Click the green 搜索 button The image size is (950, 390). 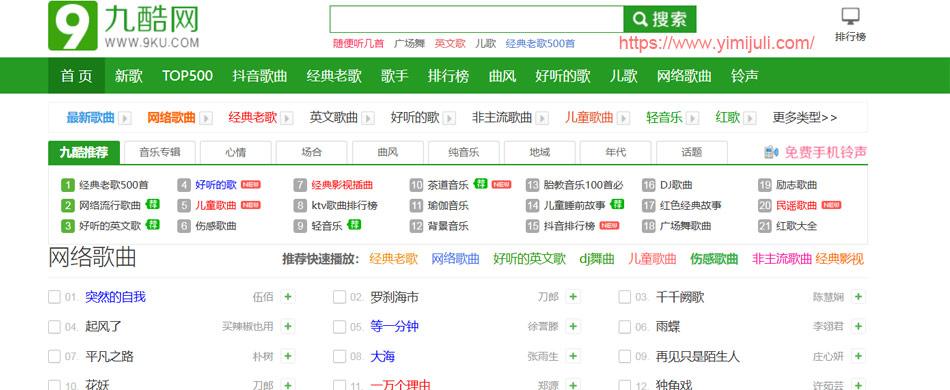(660, 19)
